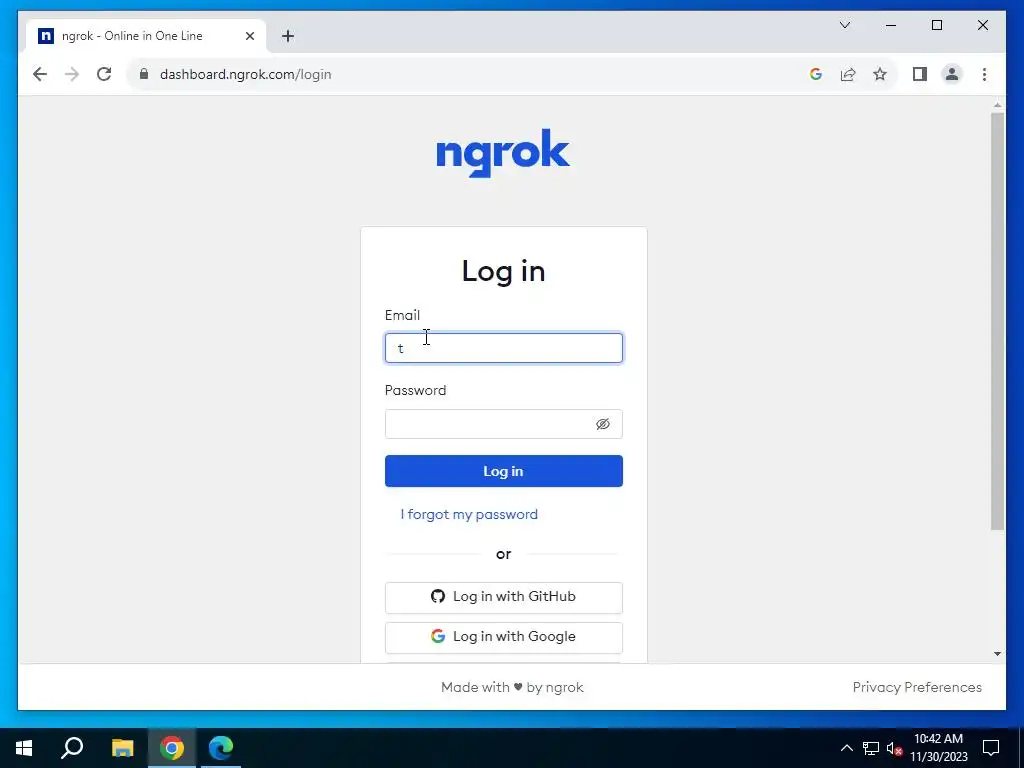Viewport: 1024px width, 768px height.
Task: Open network status tray icon
Action: 871,748
